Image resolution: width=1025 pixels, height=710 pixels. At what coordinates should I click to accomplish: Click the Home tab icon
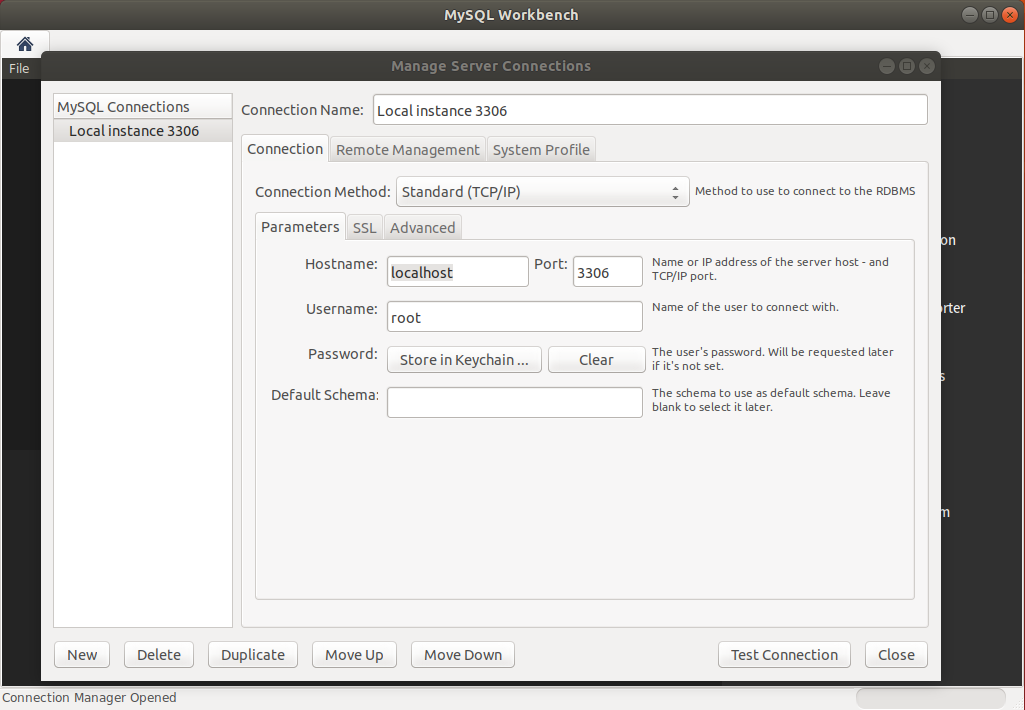25,44
